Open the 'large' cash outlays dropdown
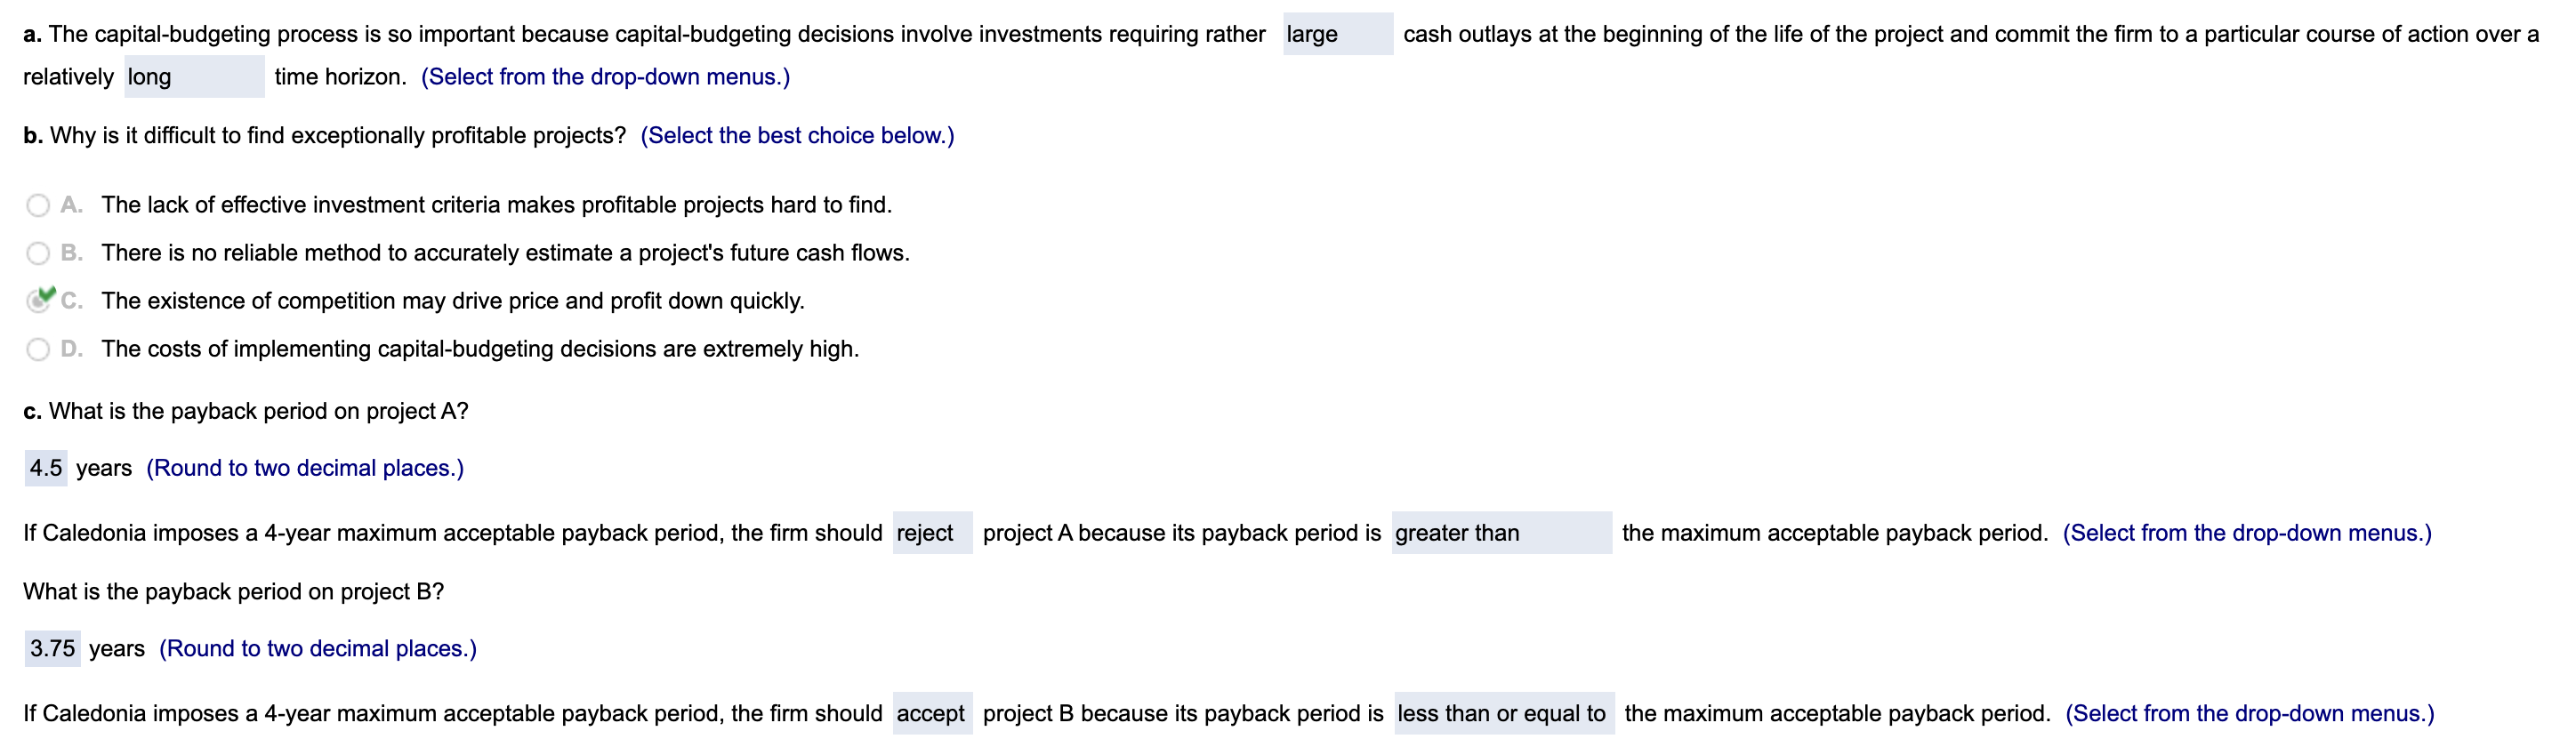This screenshot has width=2576, height=747. (1337, 33)
